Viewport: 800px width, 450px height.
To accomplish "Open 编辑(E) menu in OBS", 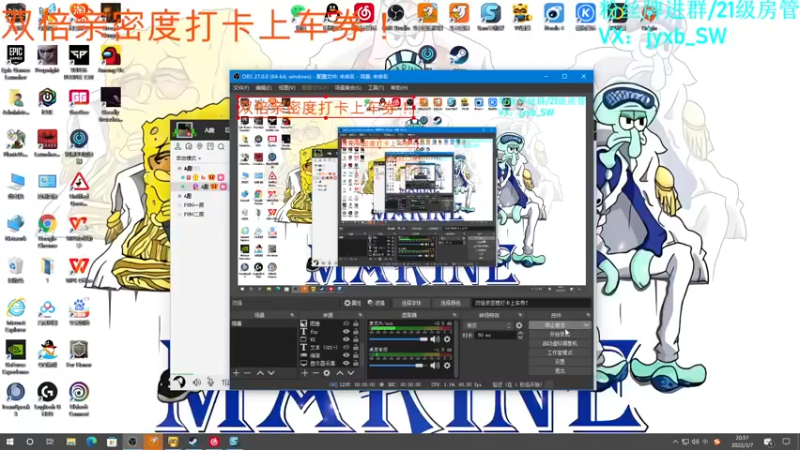I will coord(263,88).
